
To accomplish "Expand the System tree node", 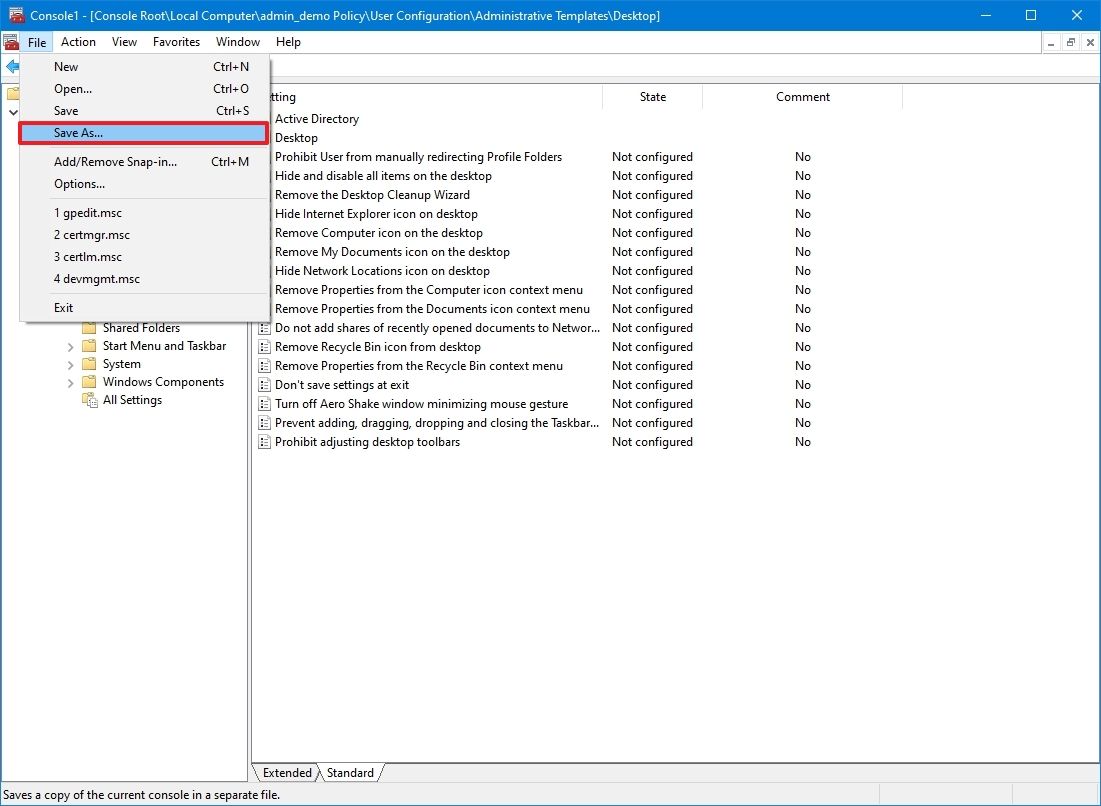I will (70, 363).
